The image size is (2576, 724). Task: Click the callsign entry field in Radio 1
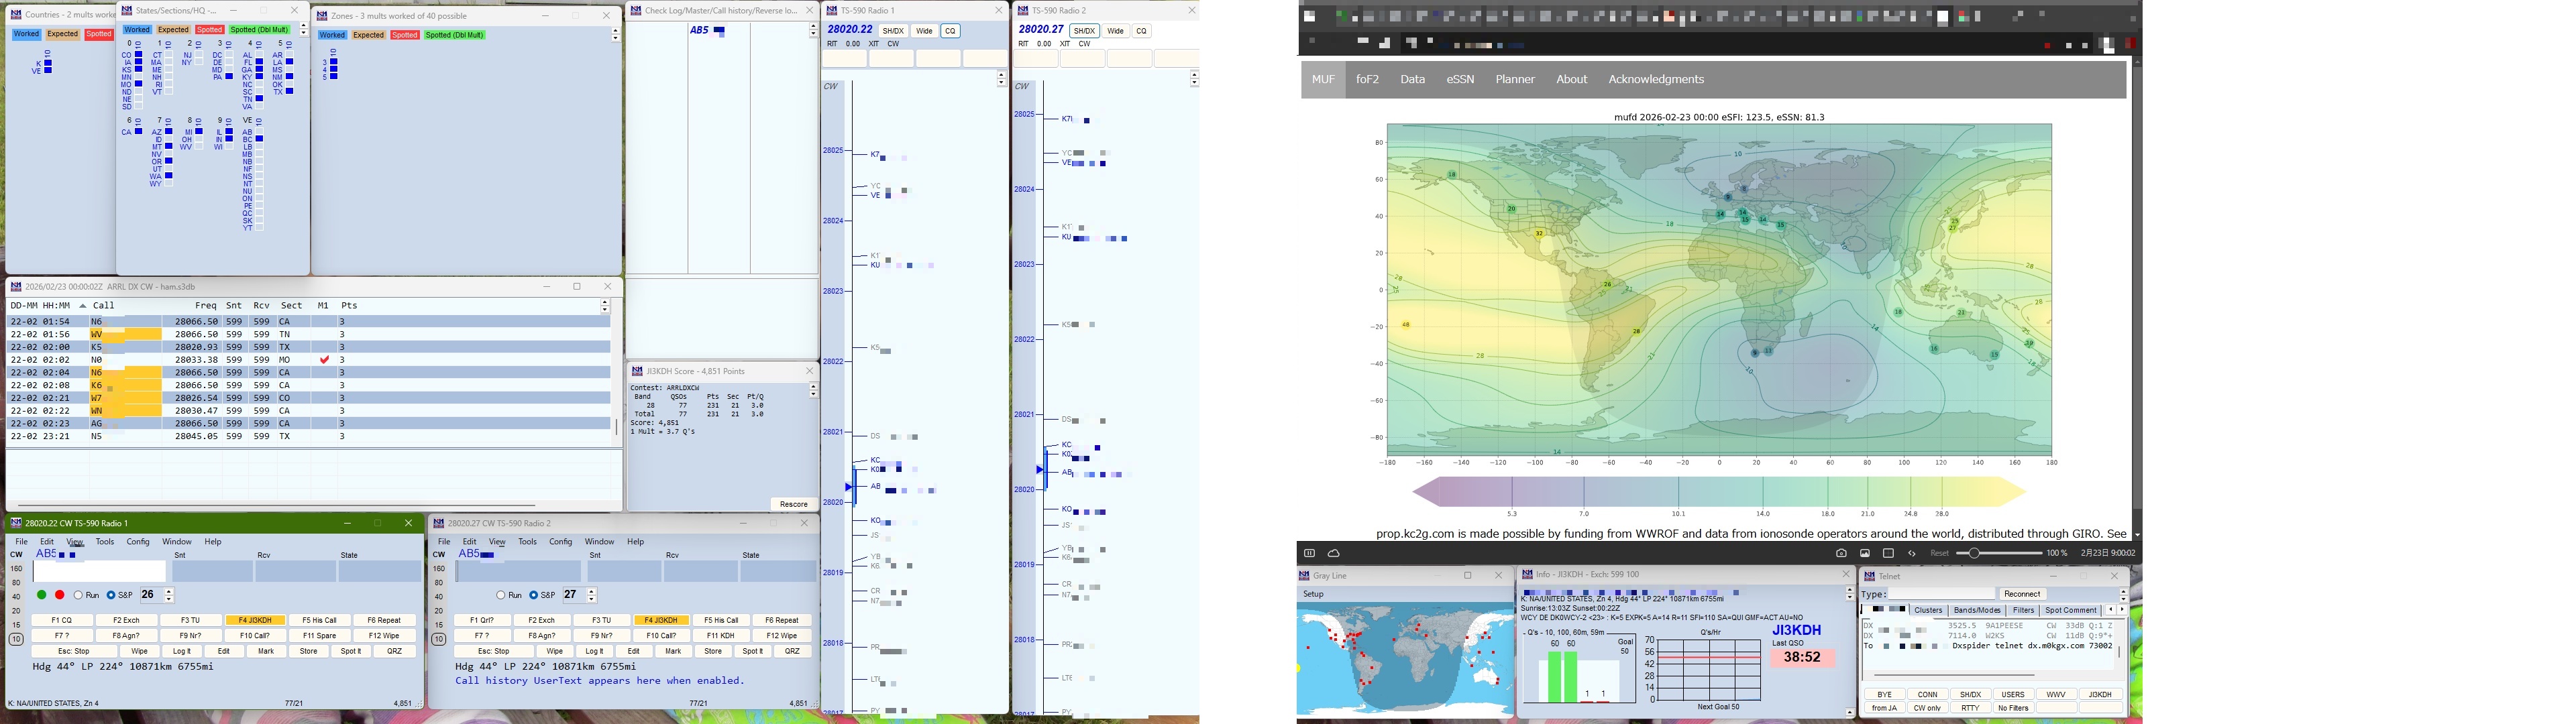coord(99,571)
